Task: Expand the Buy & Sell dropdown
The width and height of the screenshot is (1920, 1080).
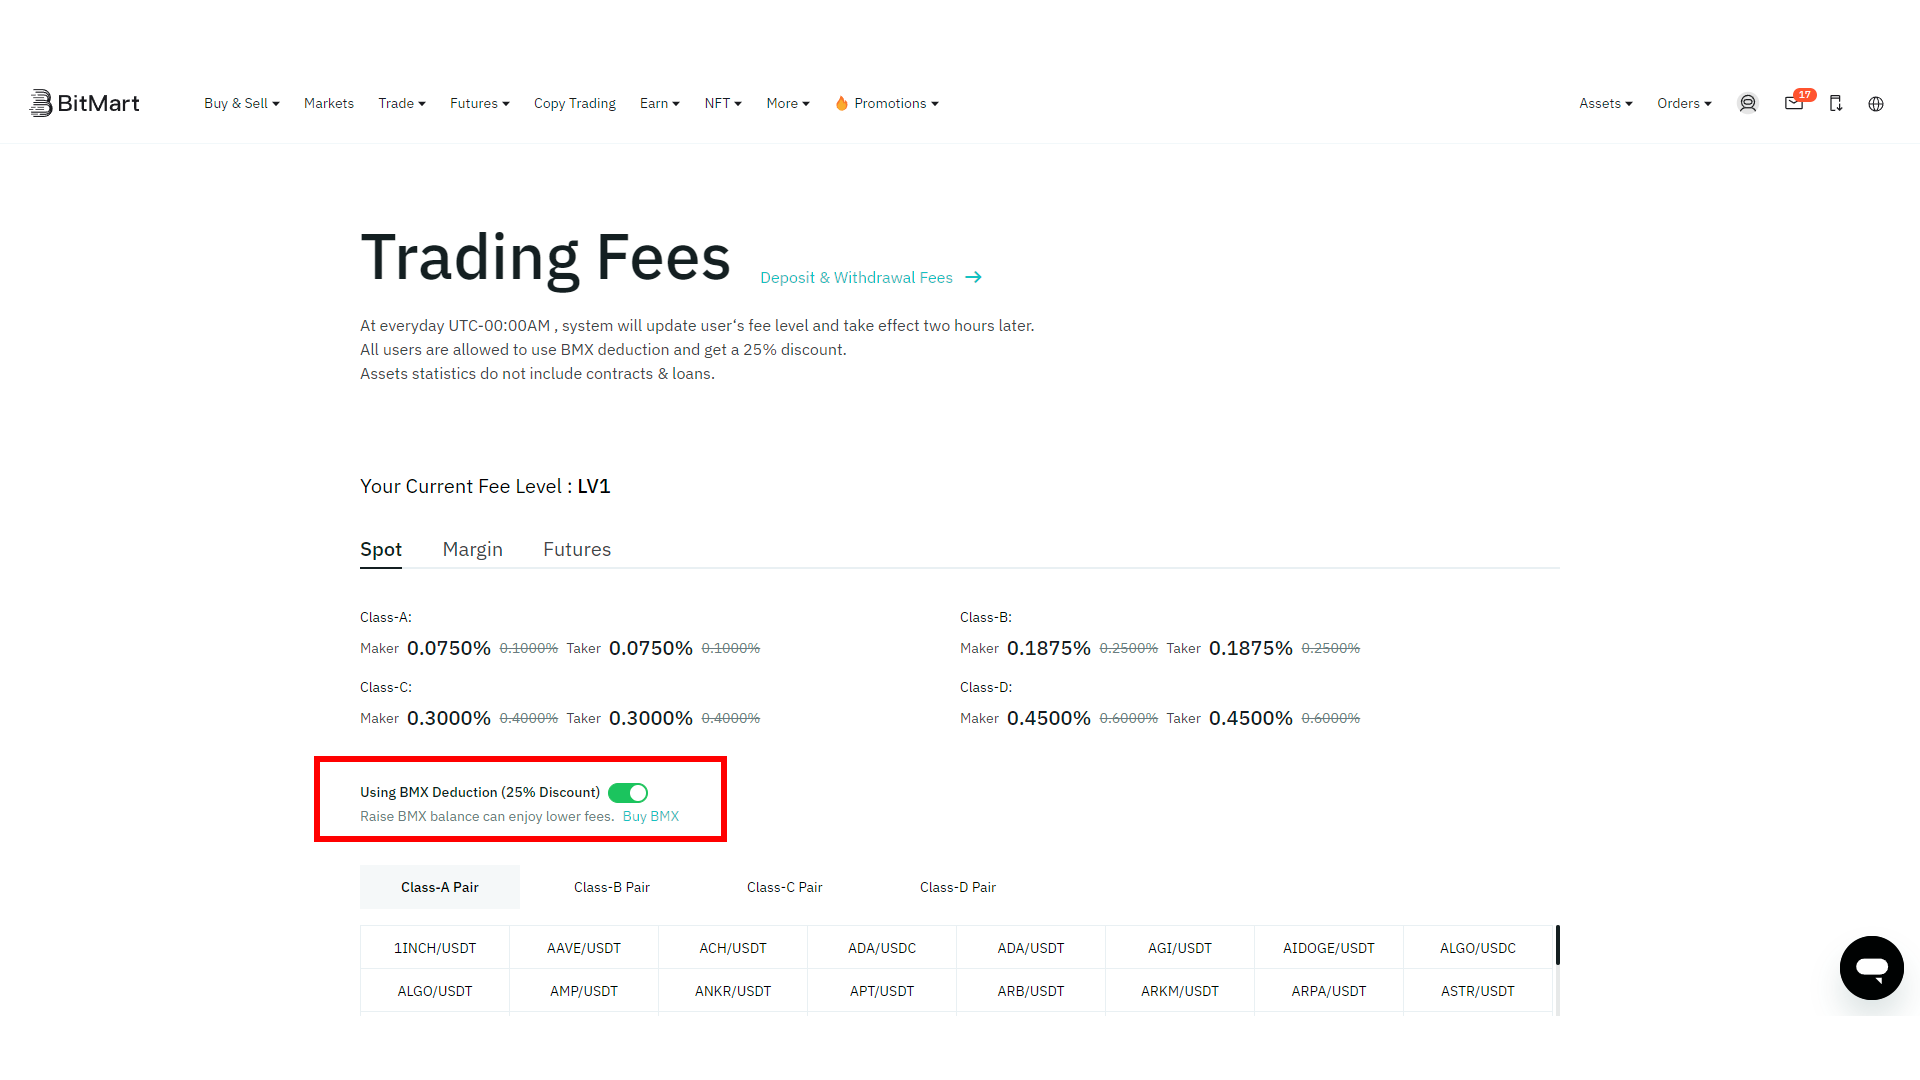Action: [x=242, y=103]
